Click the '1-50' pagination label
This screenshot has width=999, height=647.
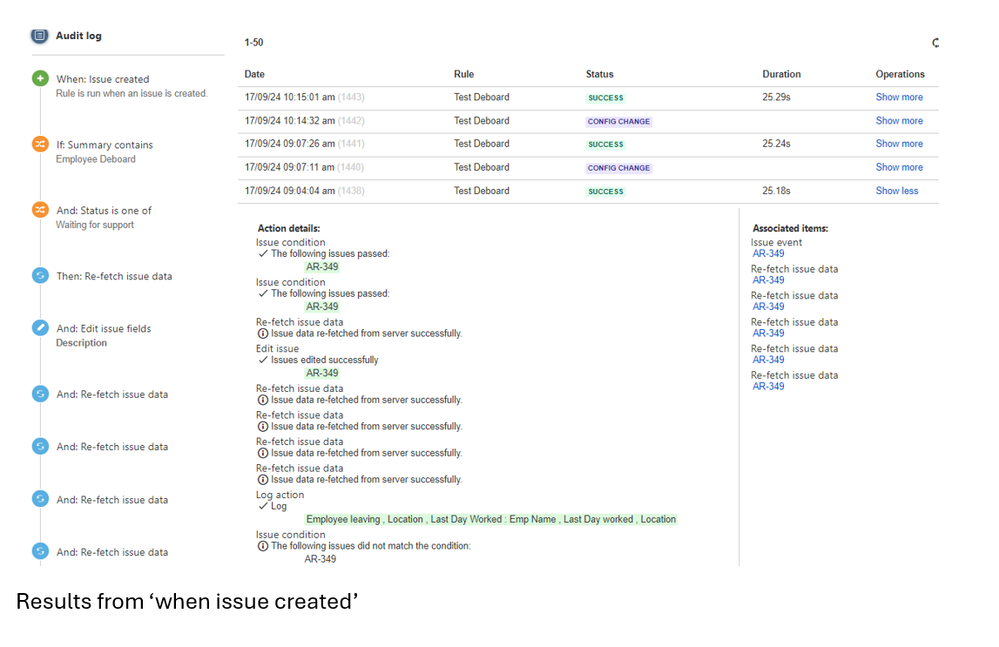(253, 43)
